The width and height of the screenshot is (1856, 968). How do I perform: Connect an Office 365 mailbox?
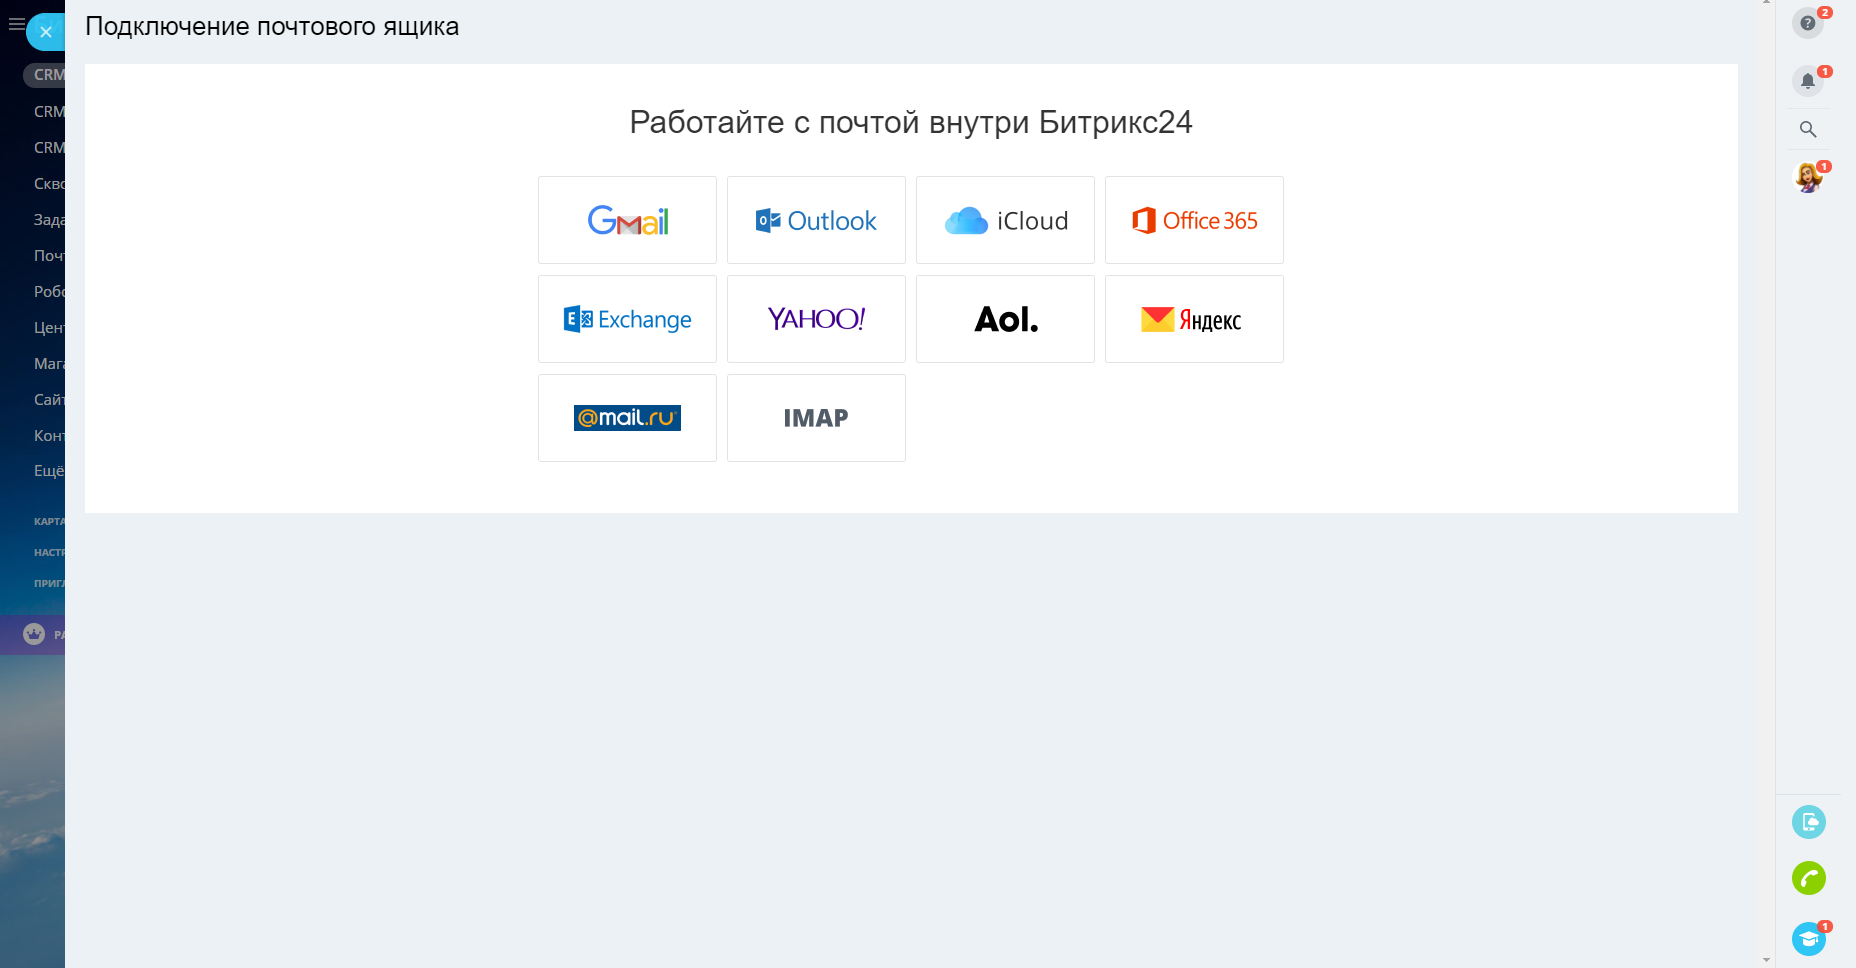click(1194, 220)
